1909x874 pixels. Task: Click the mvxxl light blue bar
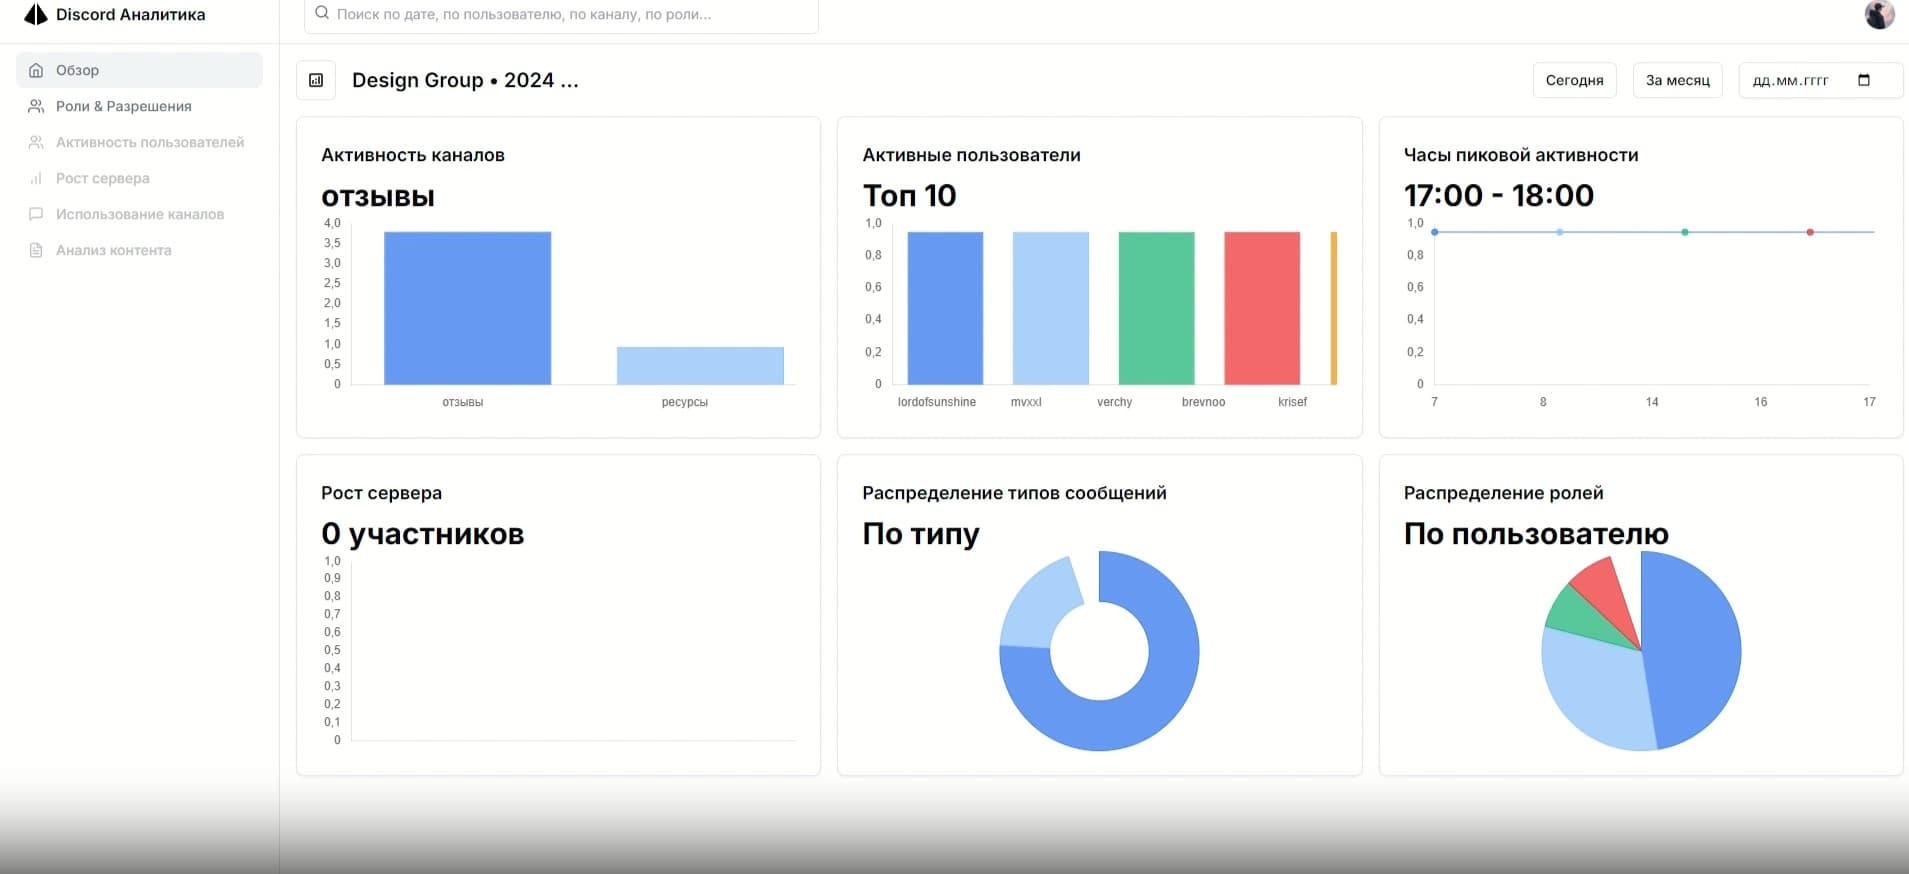point(1050,308)
